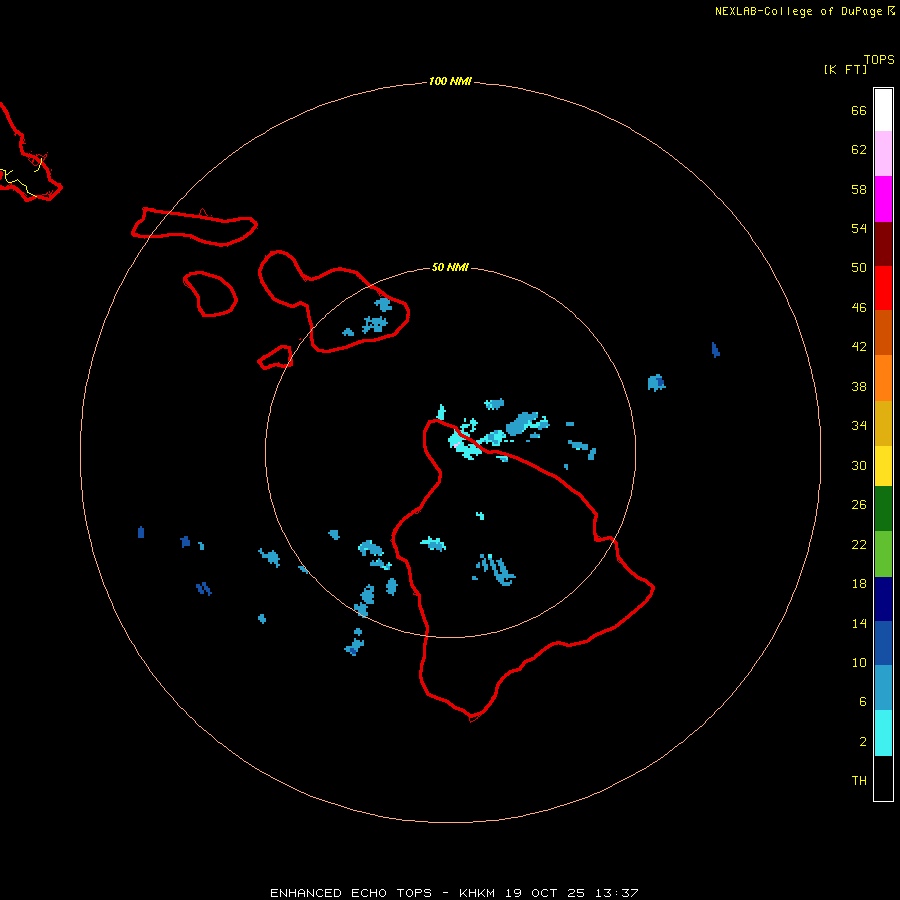This screenshot has height=900, width=900.
Task: Click the black TH threshold legend swatch
Action: coord(883,778)
